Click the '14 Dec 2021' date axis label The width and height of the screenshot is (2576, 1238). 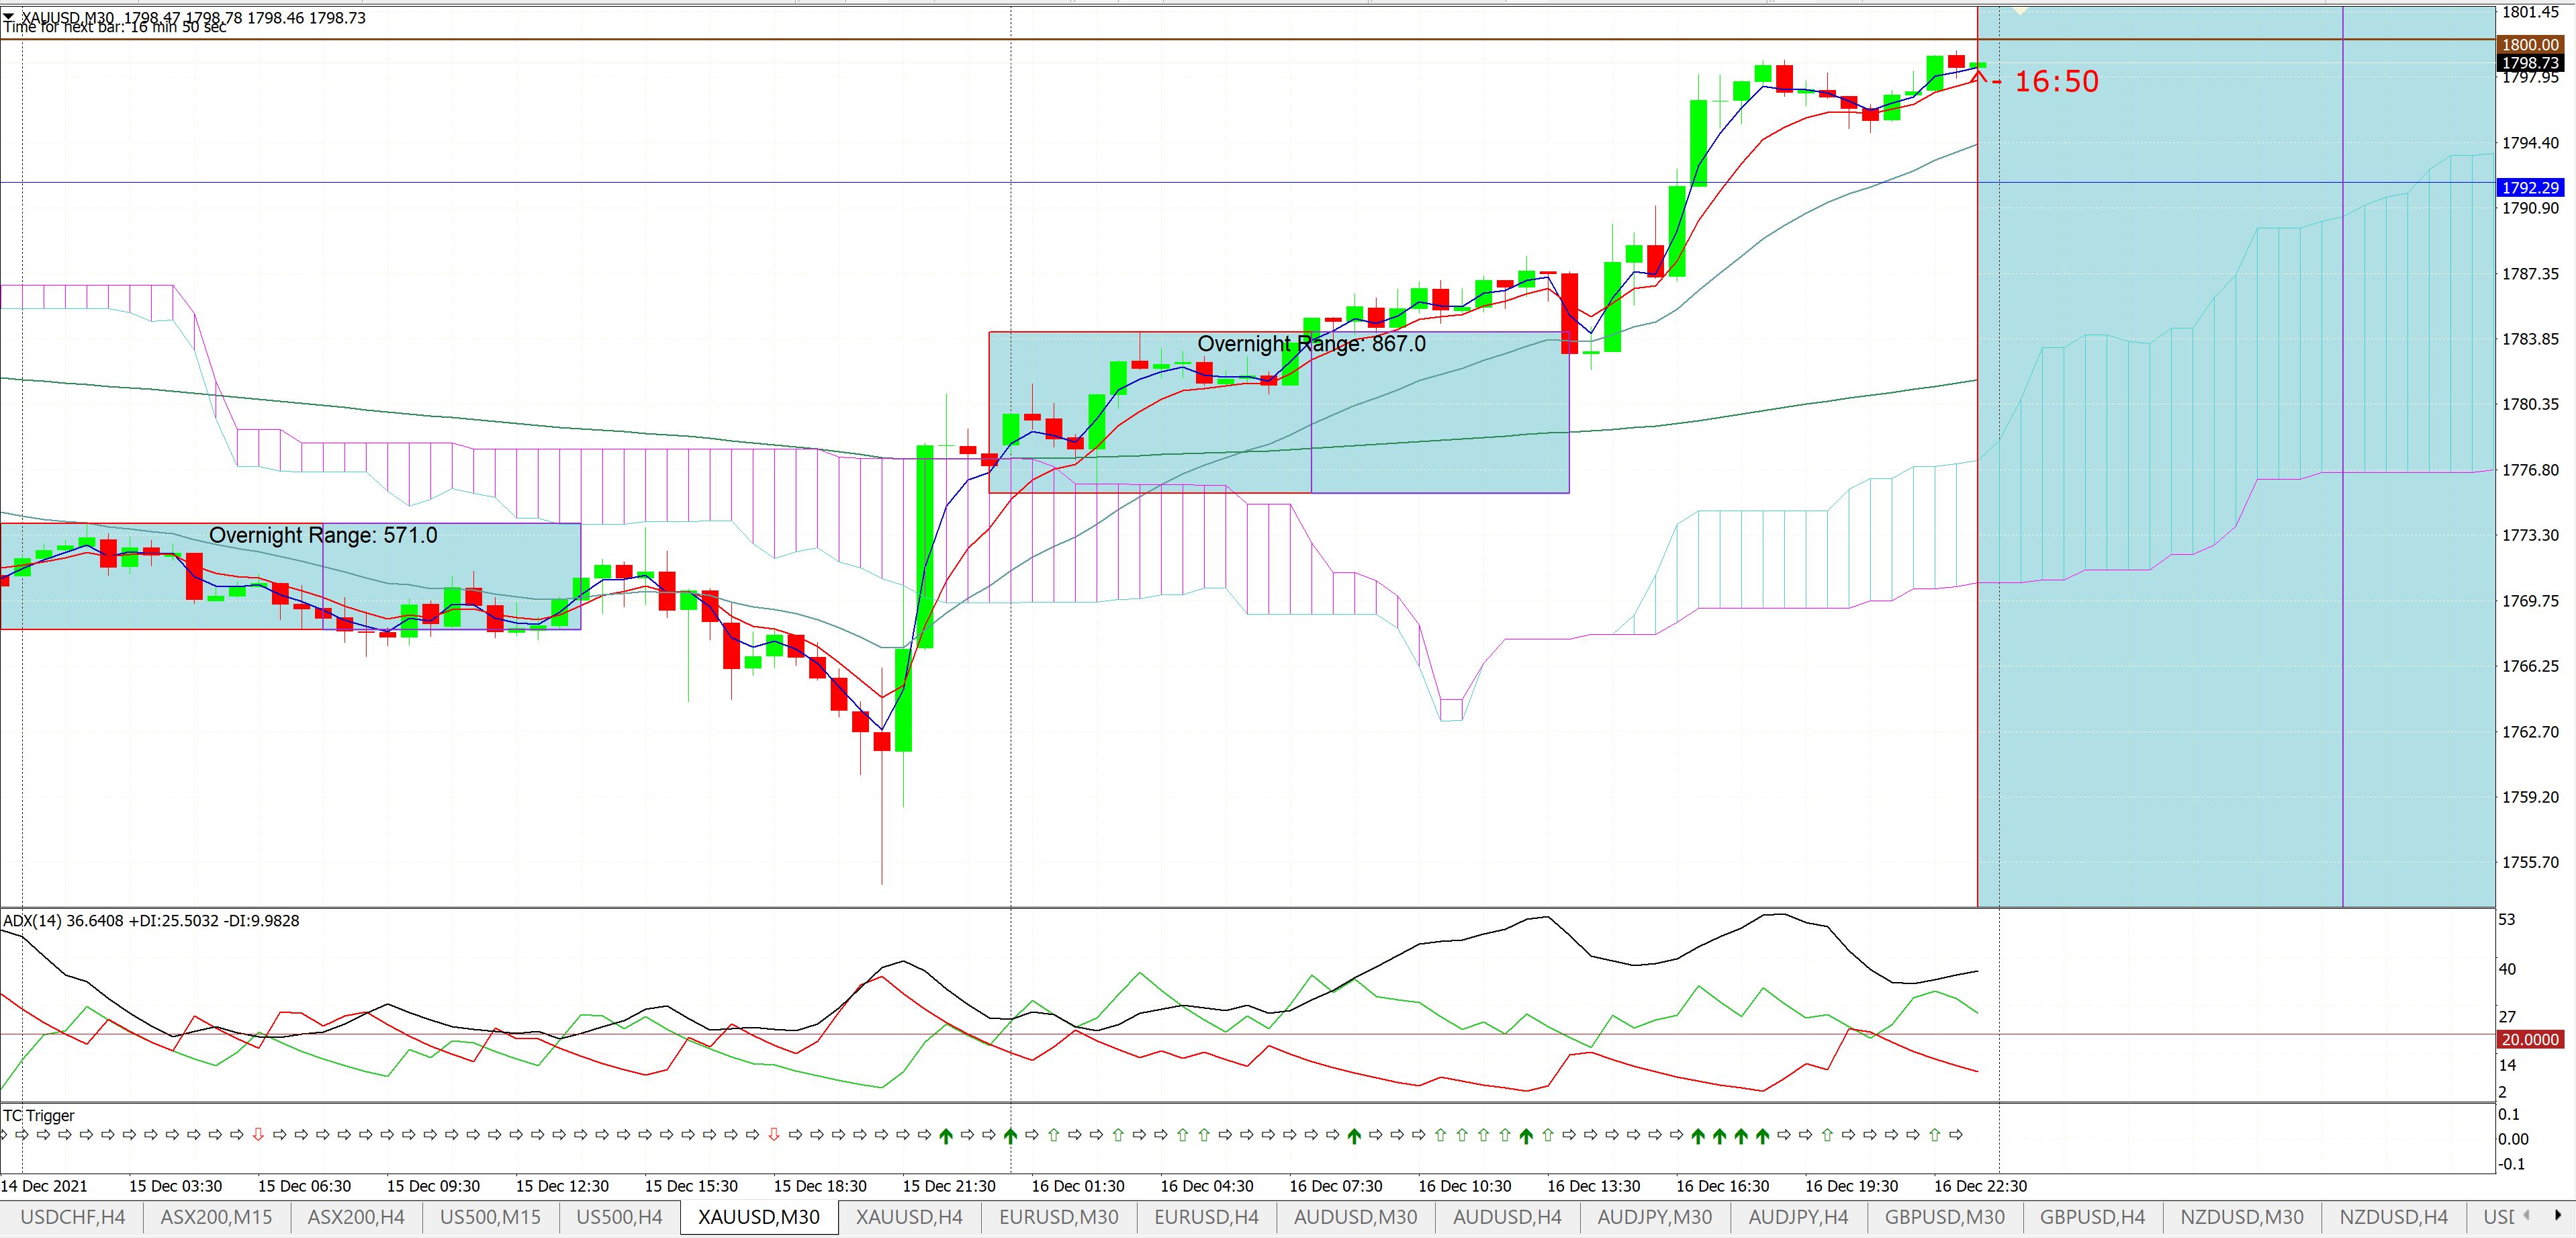tap(44, 1186)
